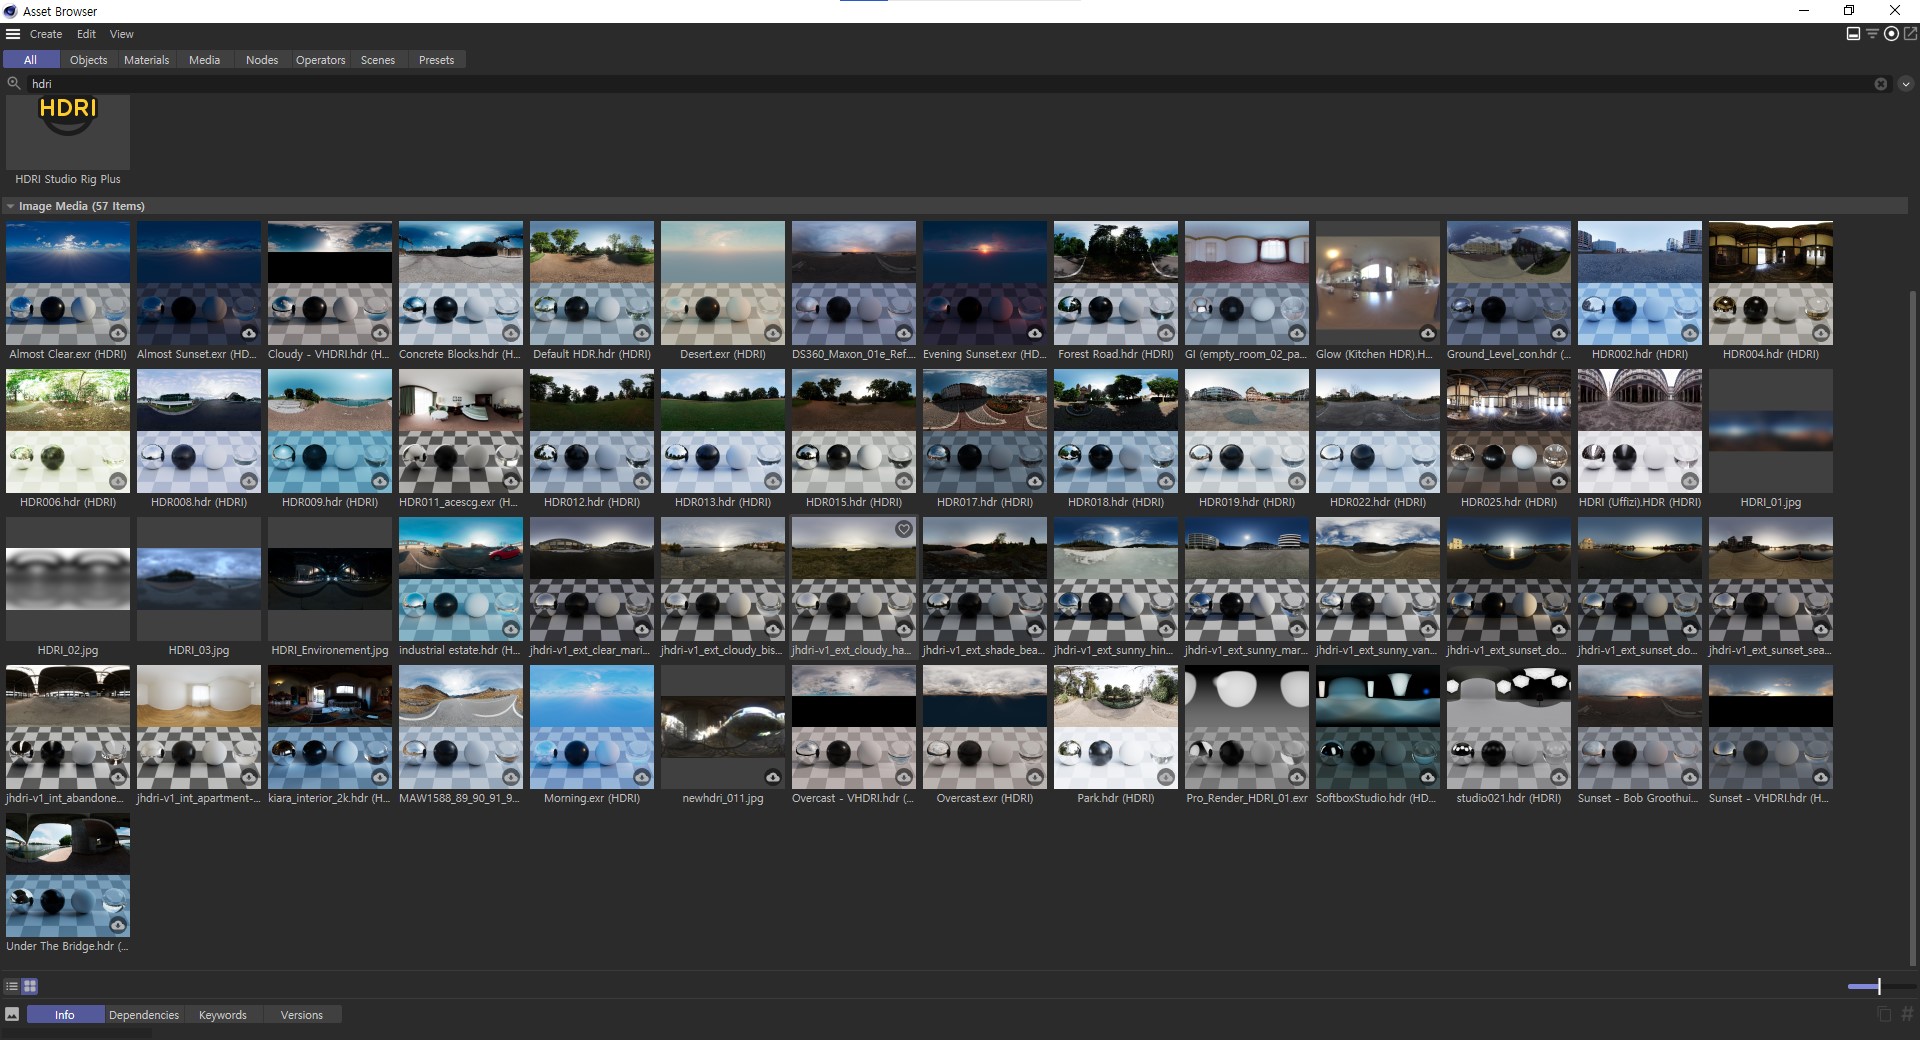This screenshot has height=1040, width=1920.
Task: Switch to list view
Action: [12, 986]
